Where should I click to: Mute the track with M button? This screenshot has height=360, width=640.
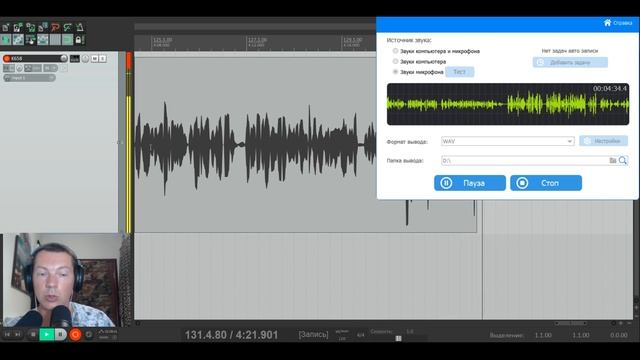coord(95,59)
